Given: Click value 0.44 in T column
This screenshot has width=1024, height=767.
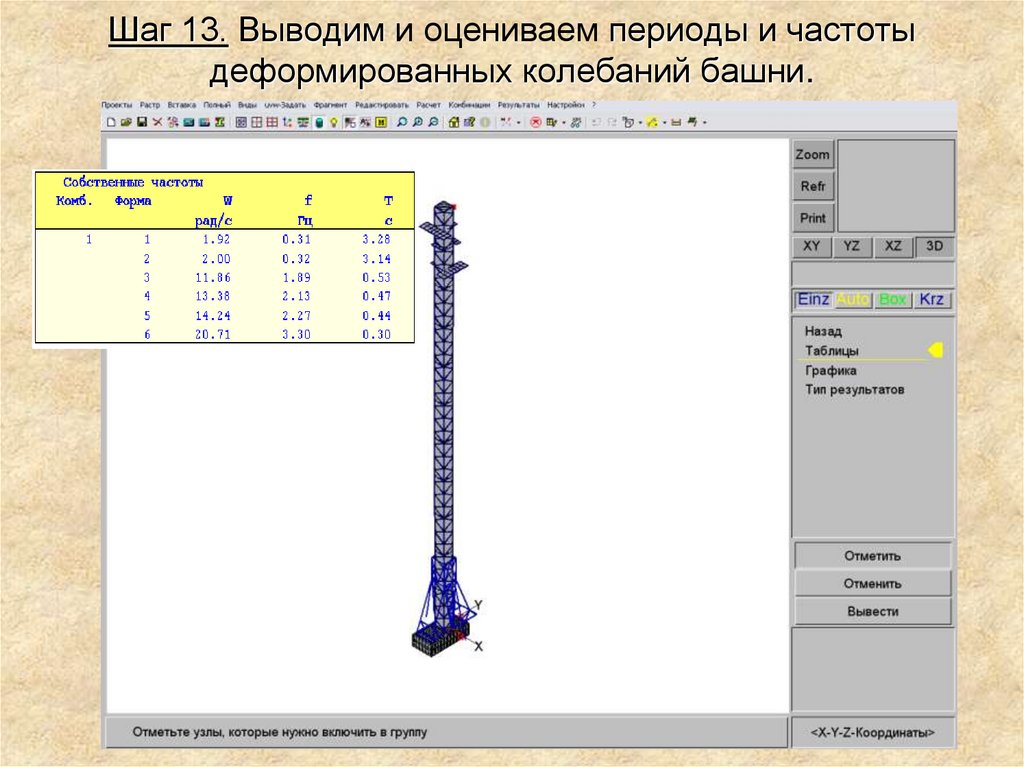Looking at the screenshot, I should pyautogui.click(x=376, y=316).
